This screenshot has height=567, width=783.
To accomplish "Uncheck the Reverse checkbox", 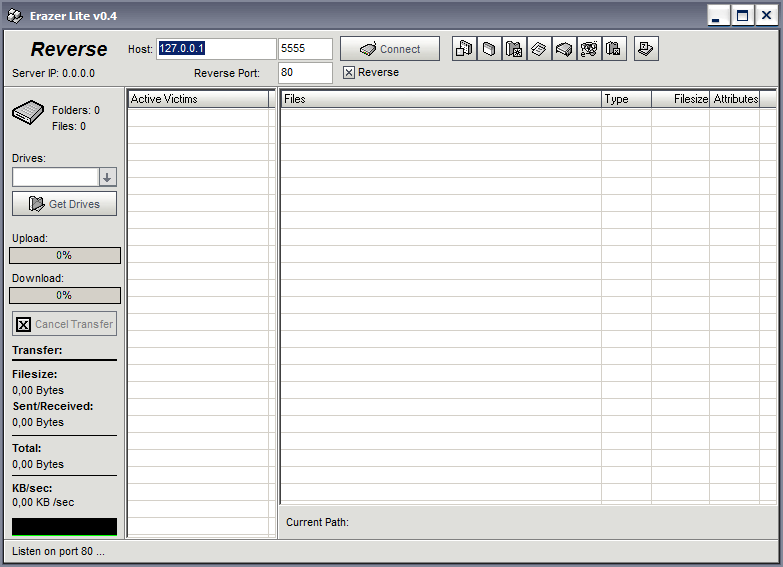I will [x=348, y=73].
